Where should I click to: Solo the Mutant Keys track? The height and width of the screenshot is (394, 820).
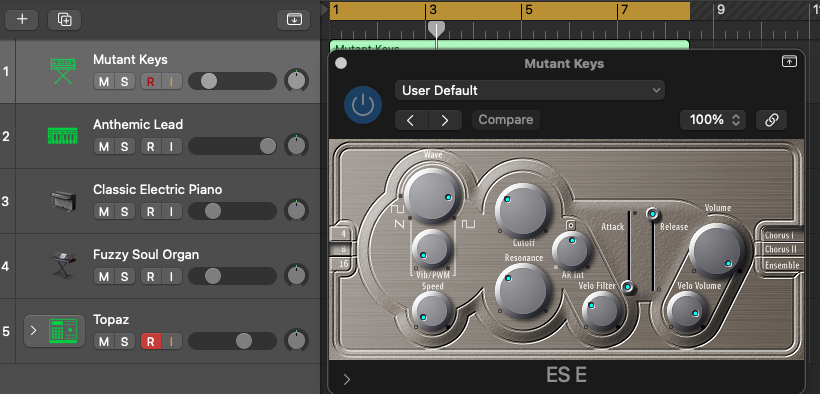[x=124, y=82]
